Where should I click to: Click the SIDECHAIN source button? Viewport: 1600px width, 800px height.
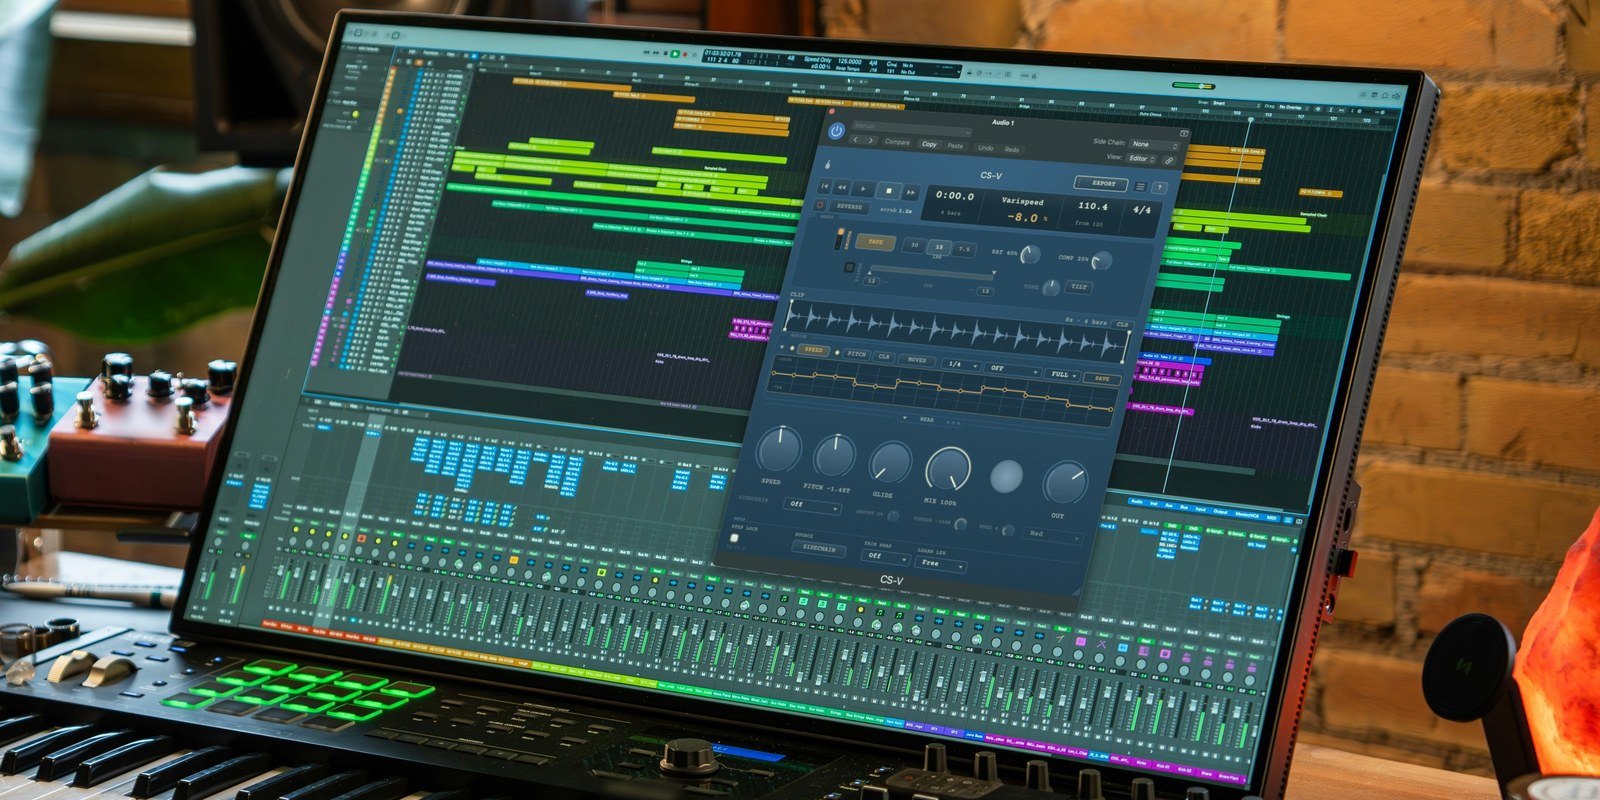click(x=819, y=549)
